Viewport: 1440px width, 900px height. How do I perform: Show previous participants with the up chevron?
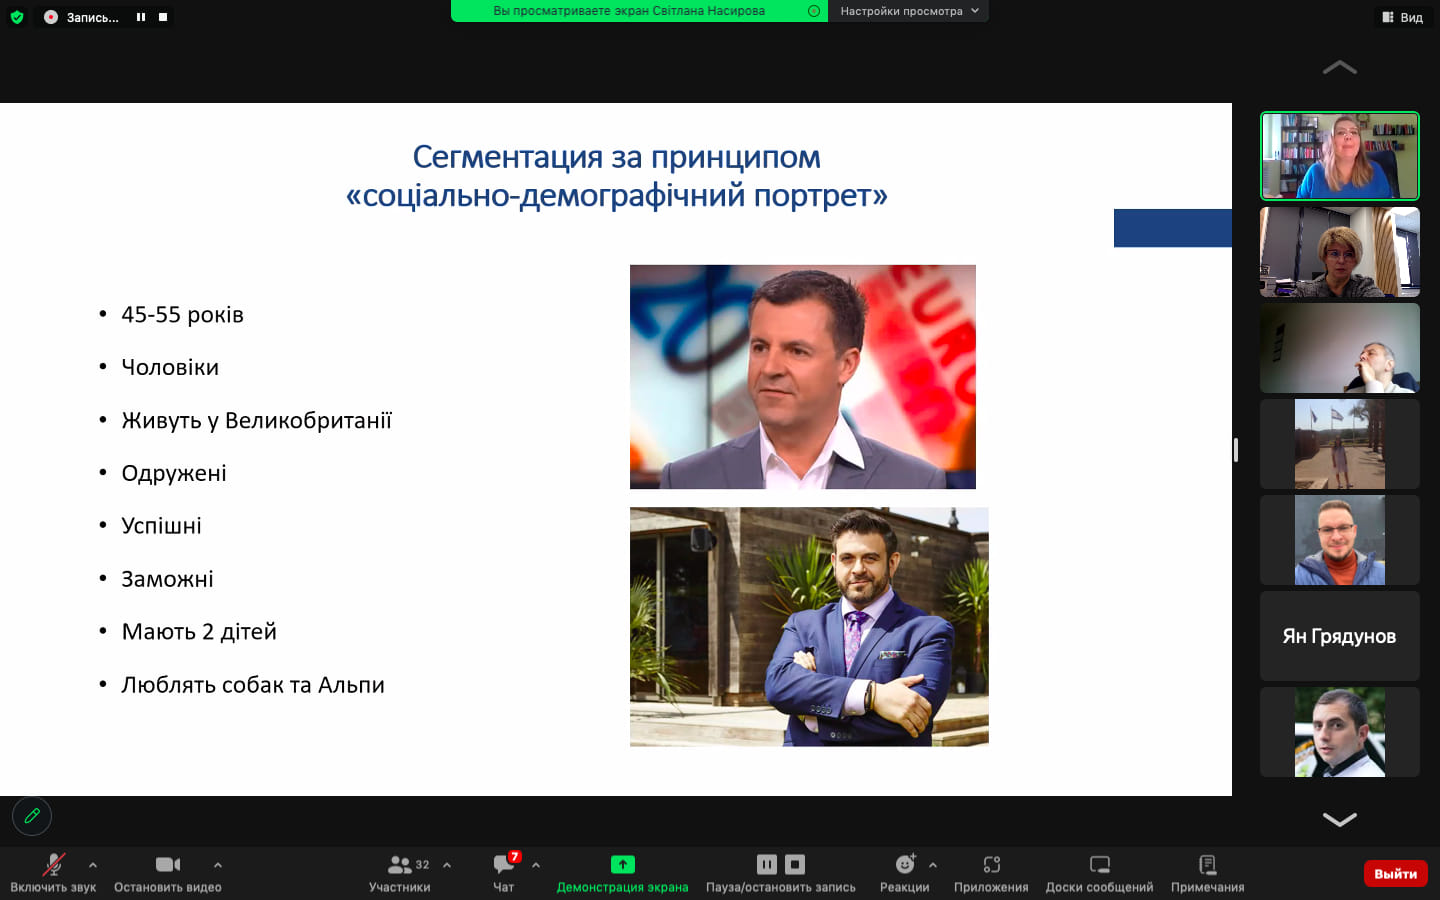1340,68
